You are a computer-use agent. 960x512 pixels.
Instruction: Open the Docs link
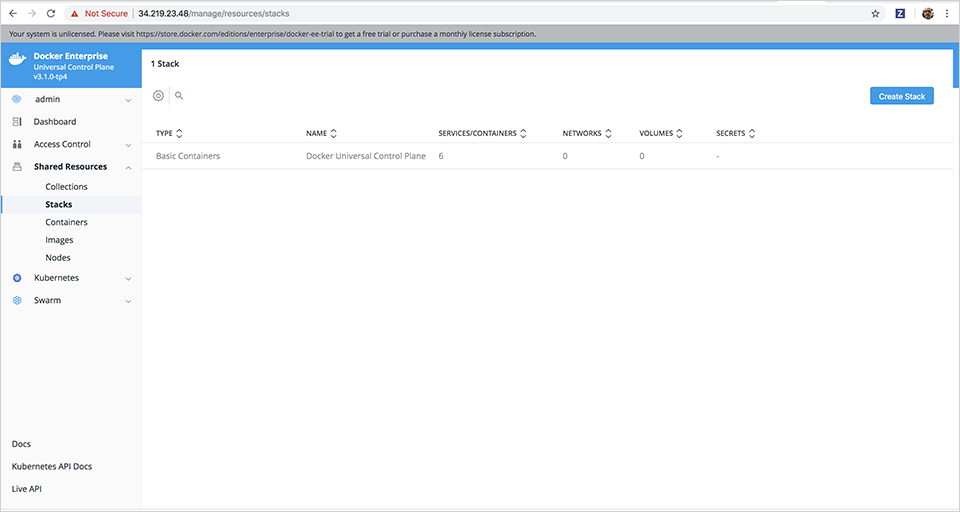tap(21, 444)
